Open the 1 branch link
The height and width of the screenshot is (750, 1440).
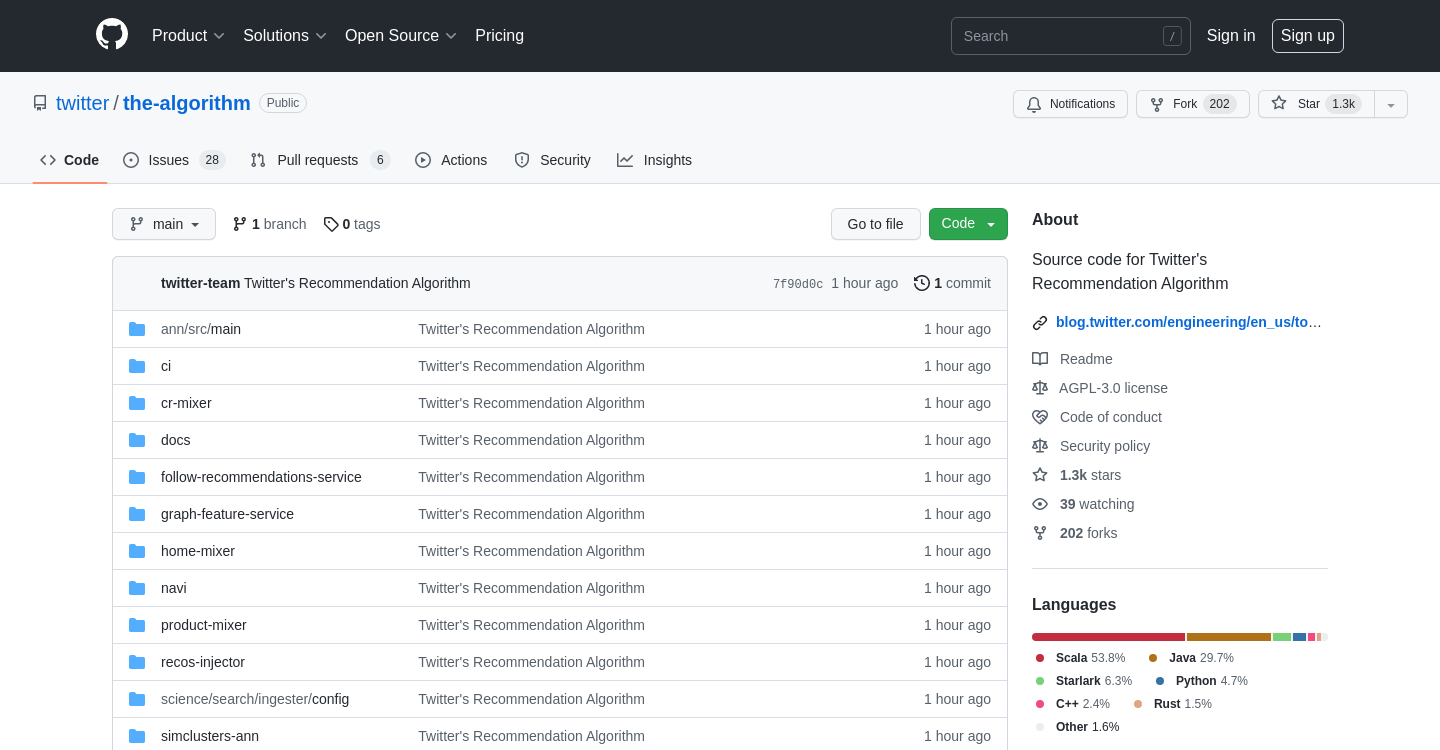269,224
